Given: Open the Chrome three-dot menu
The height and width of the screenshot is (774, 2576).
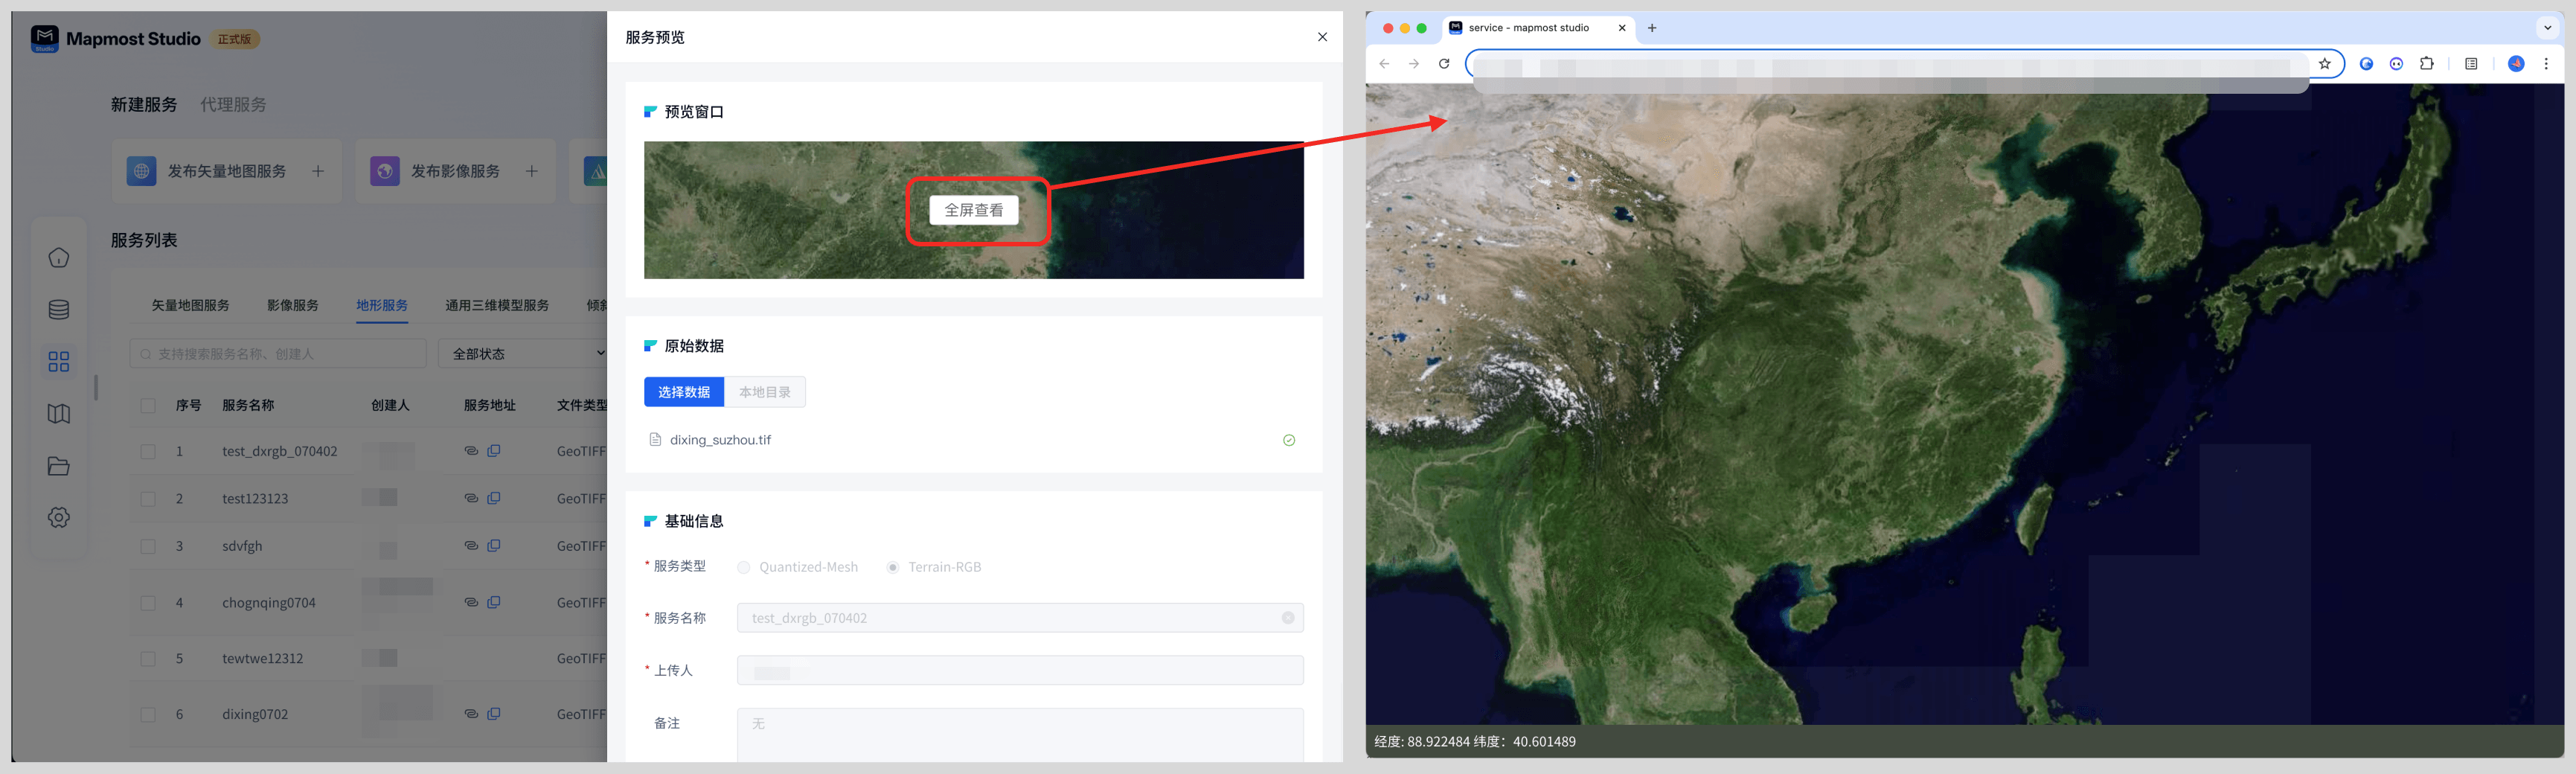Looking at the screenshot, I should click(x=2546, y=64).
